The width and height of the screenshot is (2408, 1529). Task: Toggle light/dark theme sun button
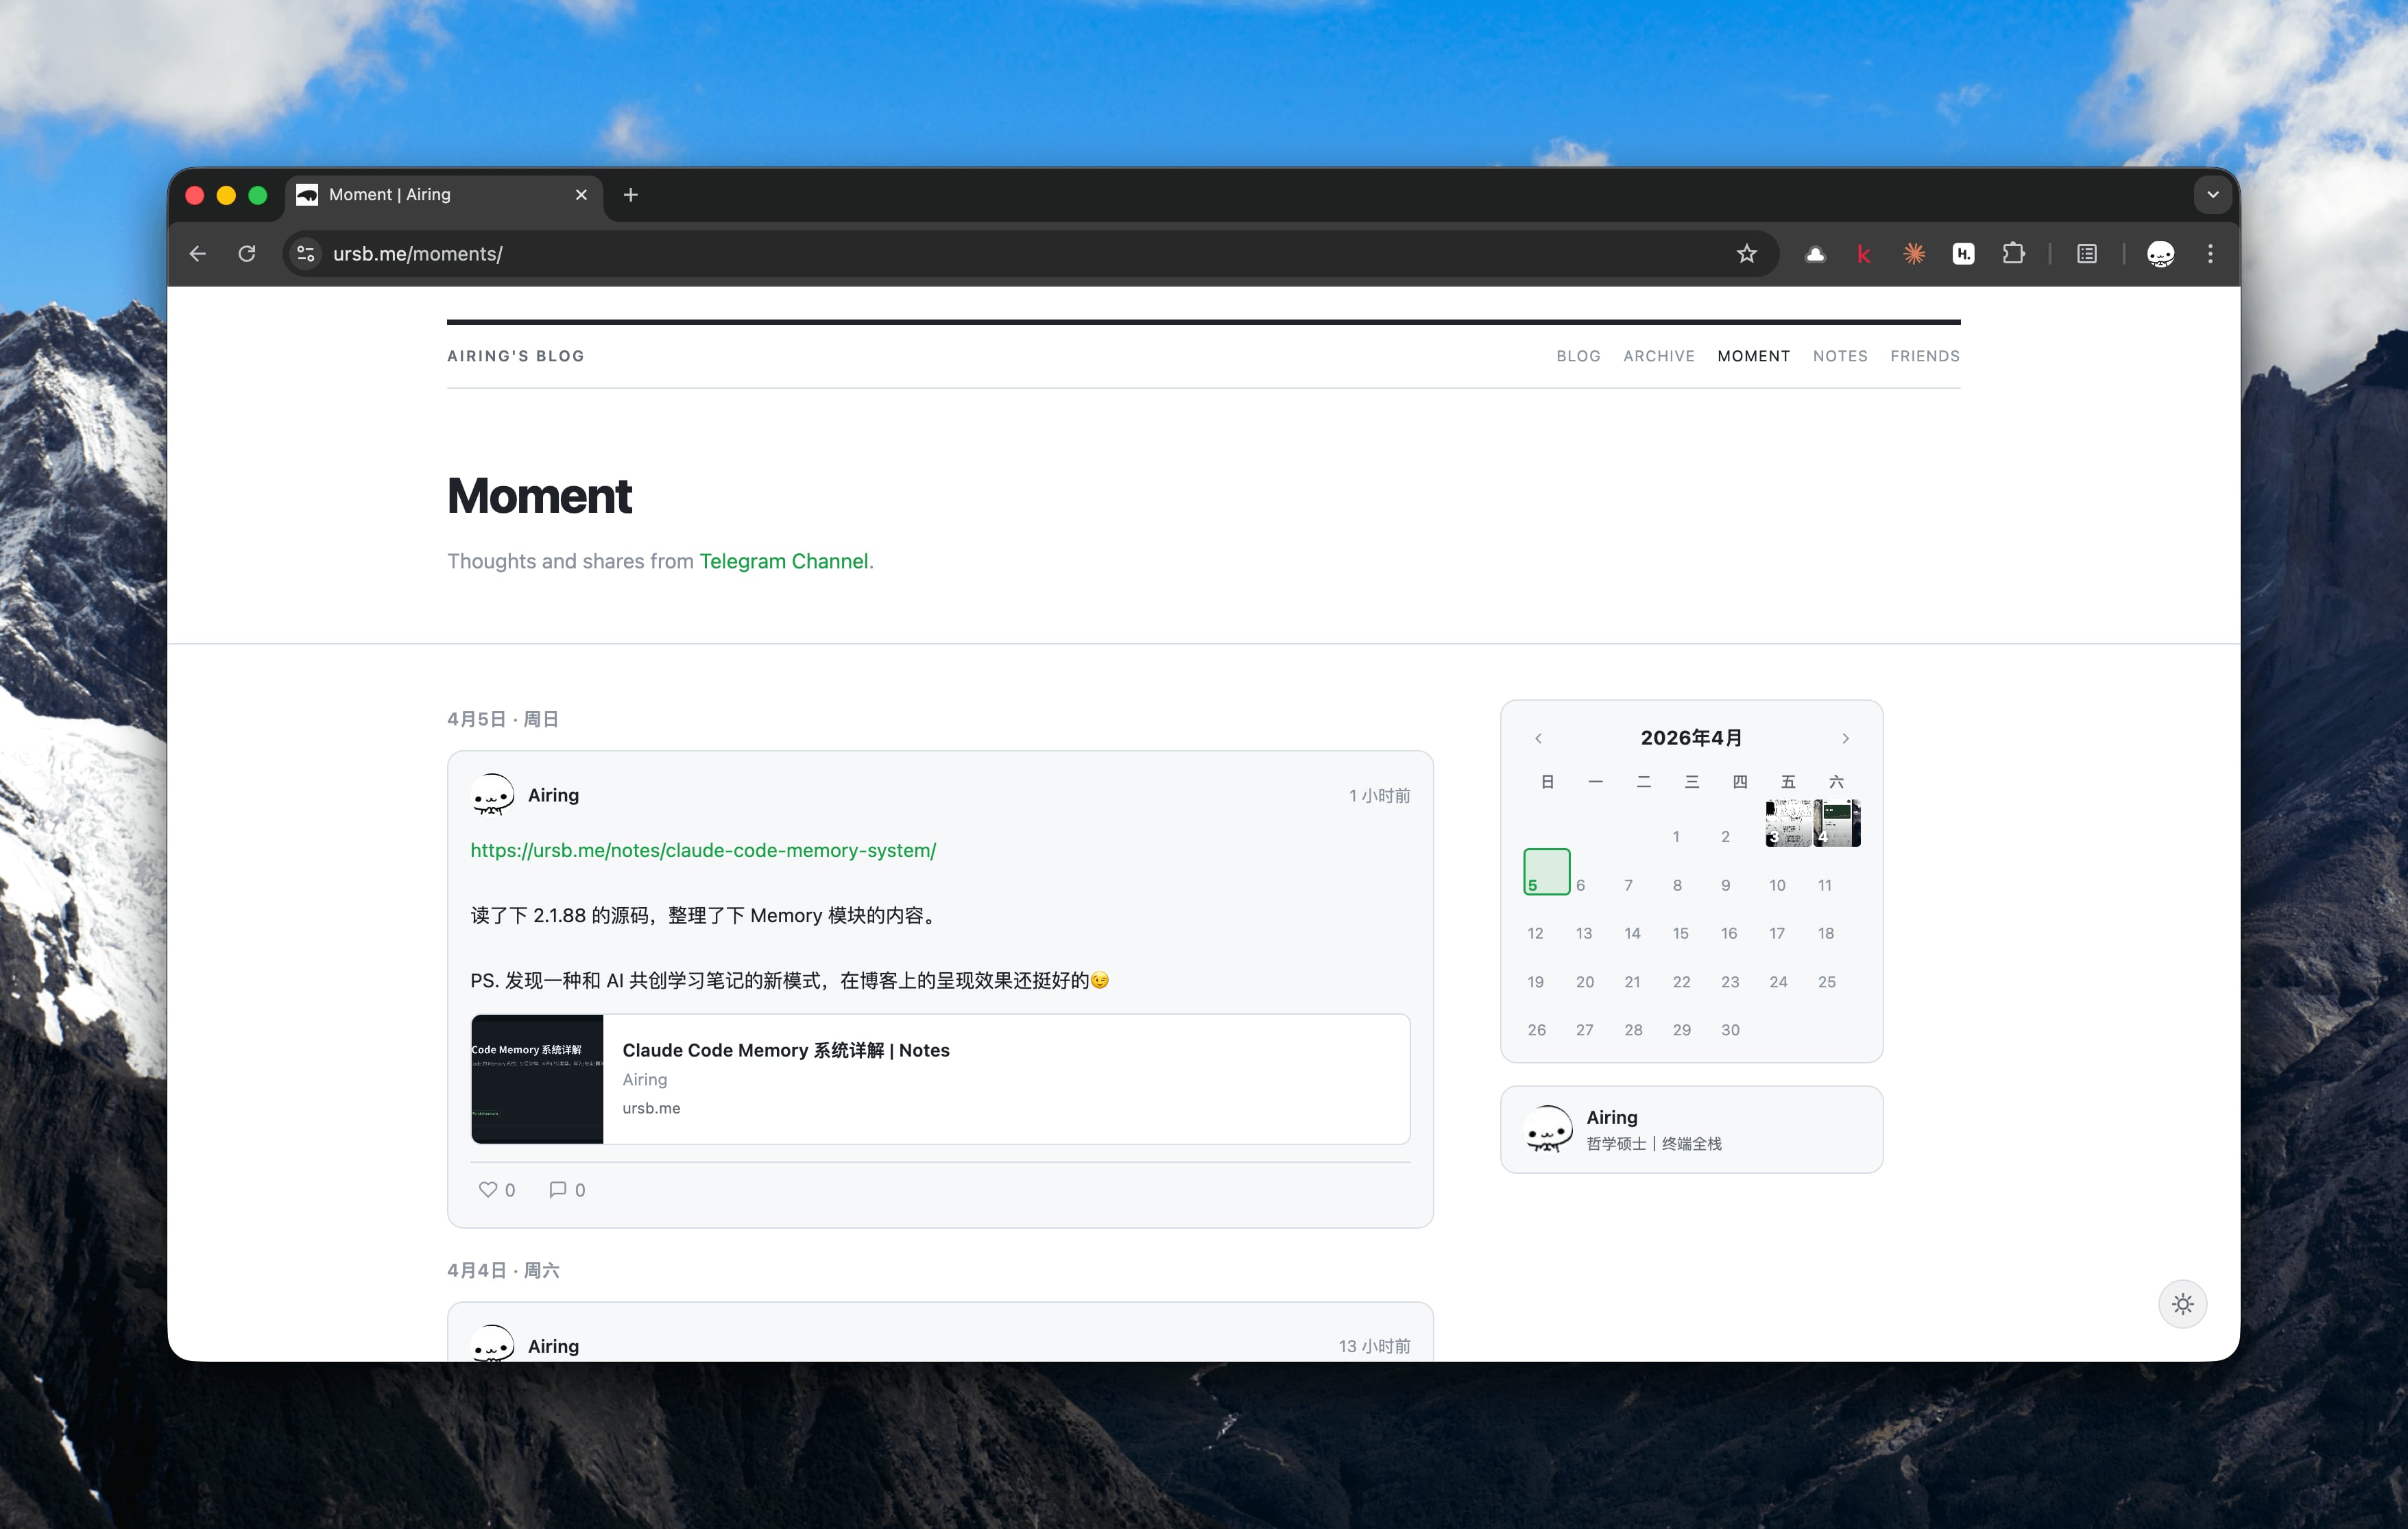2182,1303
